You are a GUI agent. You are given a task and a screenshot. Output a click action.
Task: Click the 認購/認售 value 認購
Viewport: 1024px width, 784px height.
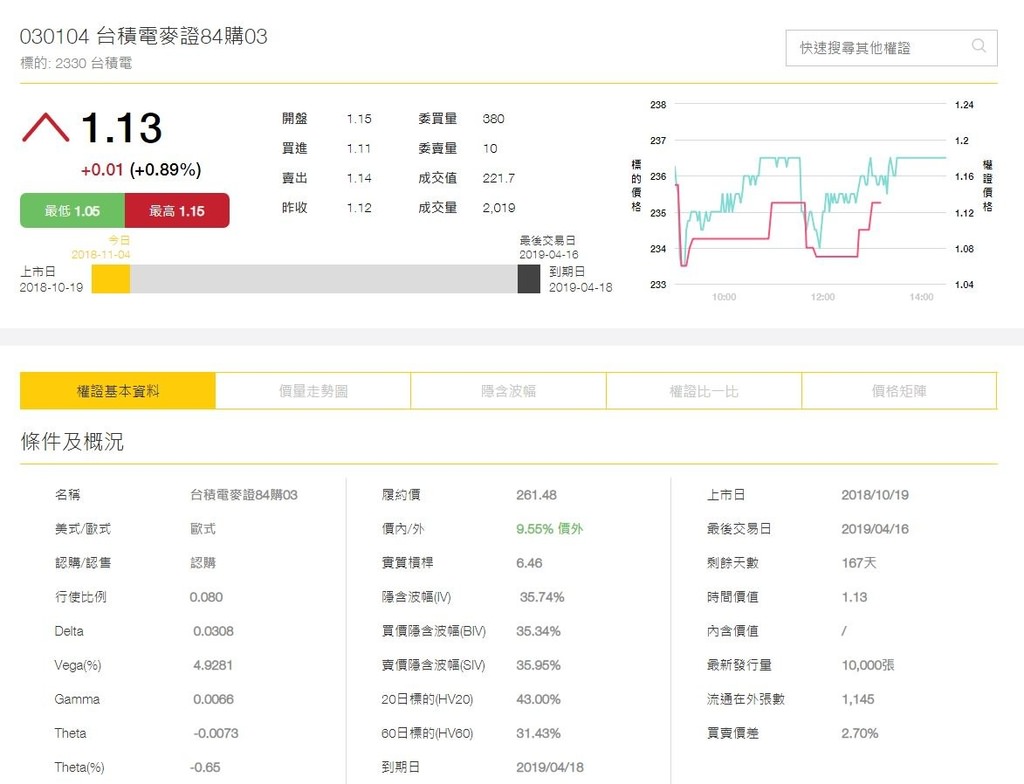tap(202, 563)
